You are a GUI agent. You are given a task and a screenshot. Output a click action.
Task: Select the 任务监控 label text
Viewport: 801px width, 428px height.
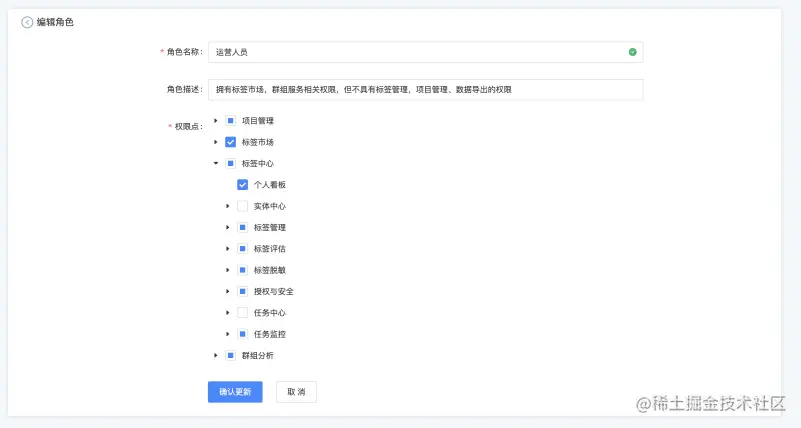270,334
